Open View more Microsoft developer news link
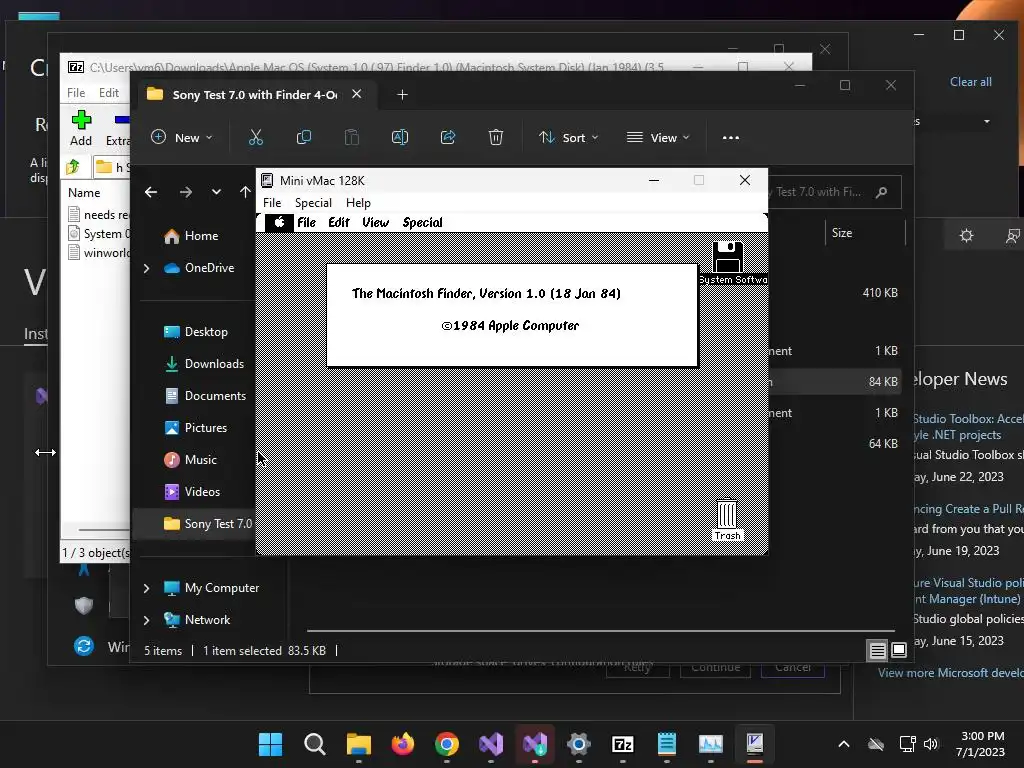This screenshot has width=1024, height=768. click(951, 673)
